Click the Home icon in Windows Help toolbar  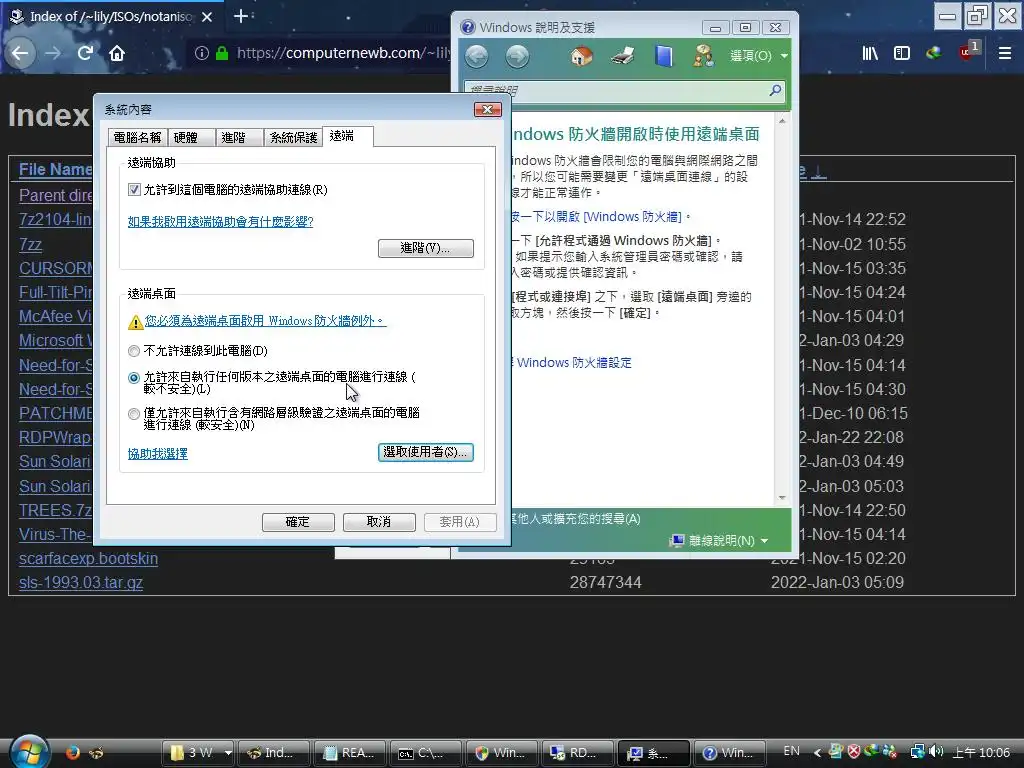[x=581, y=56]
